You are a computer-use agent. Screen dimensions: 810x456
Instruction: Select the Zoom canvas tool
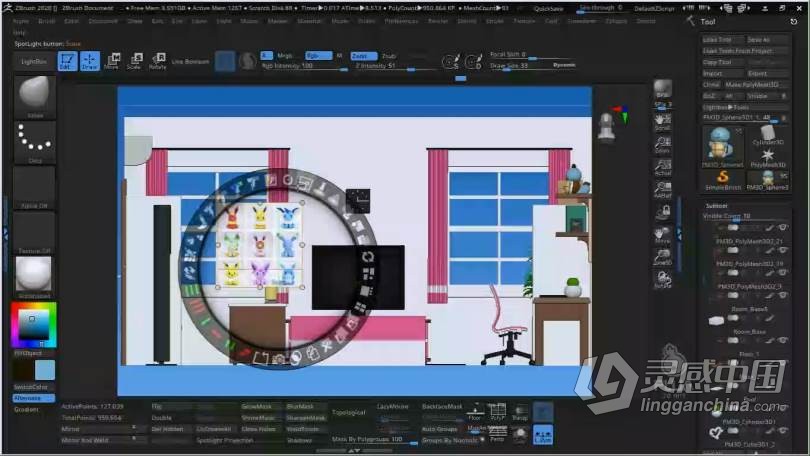[663, 145]
